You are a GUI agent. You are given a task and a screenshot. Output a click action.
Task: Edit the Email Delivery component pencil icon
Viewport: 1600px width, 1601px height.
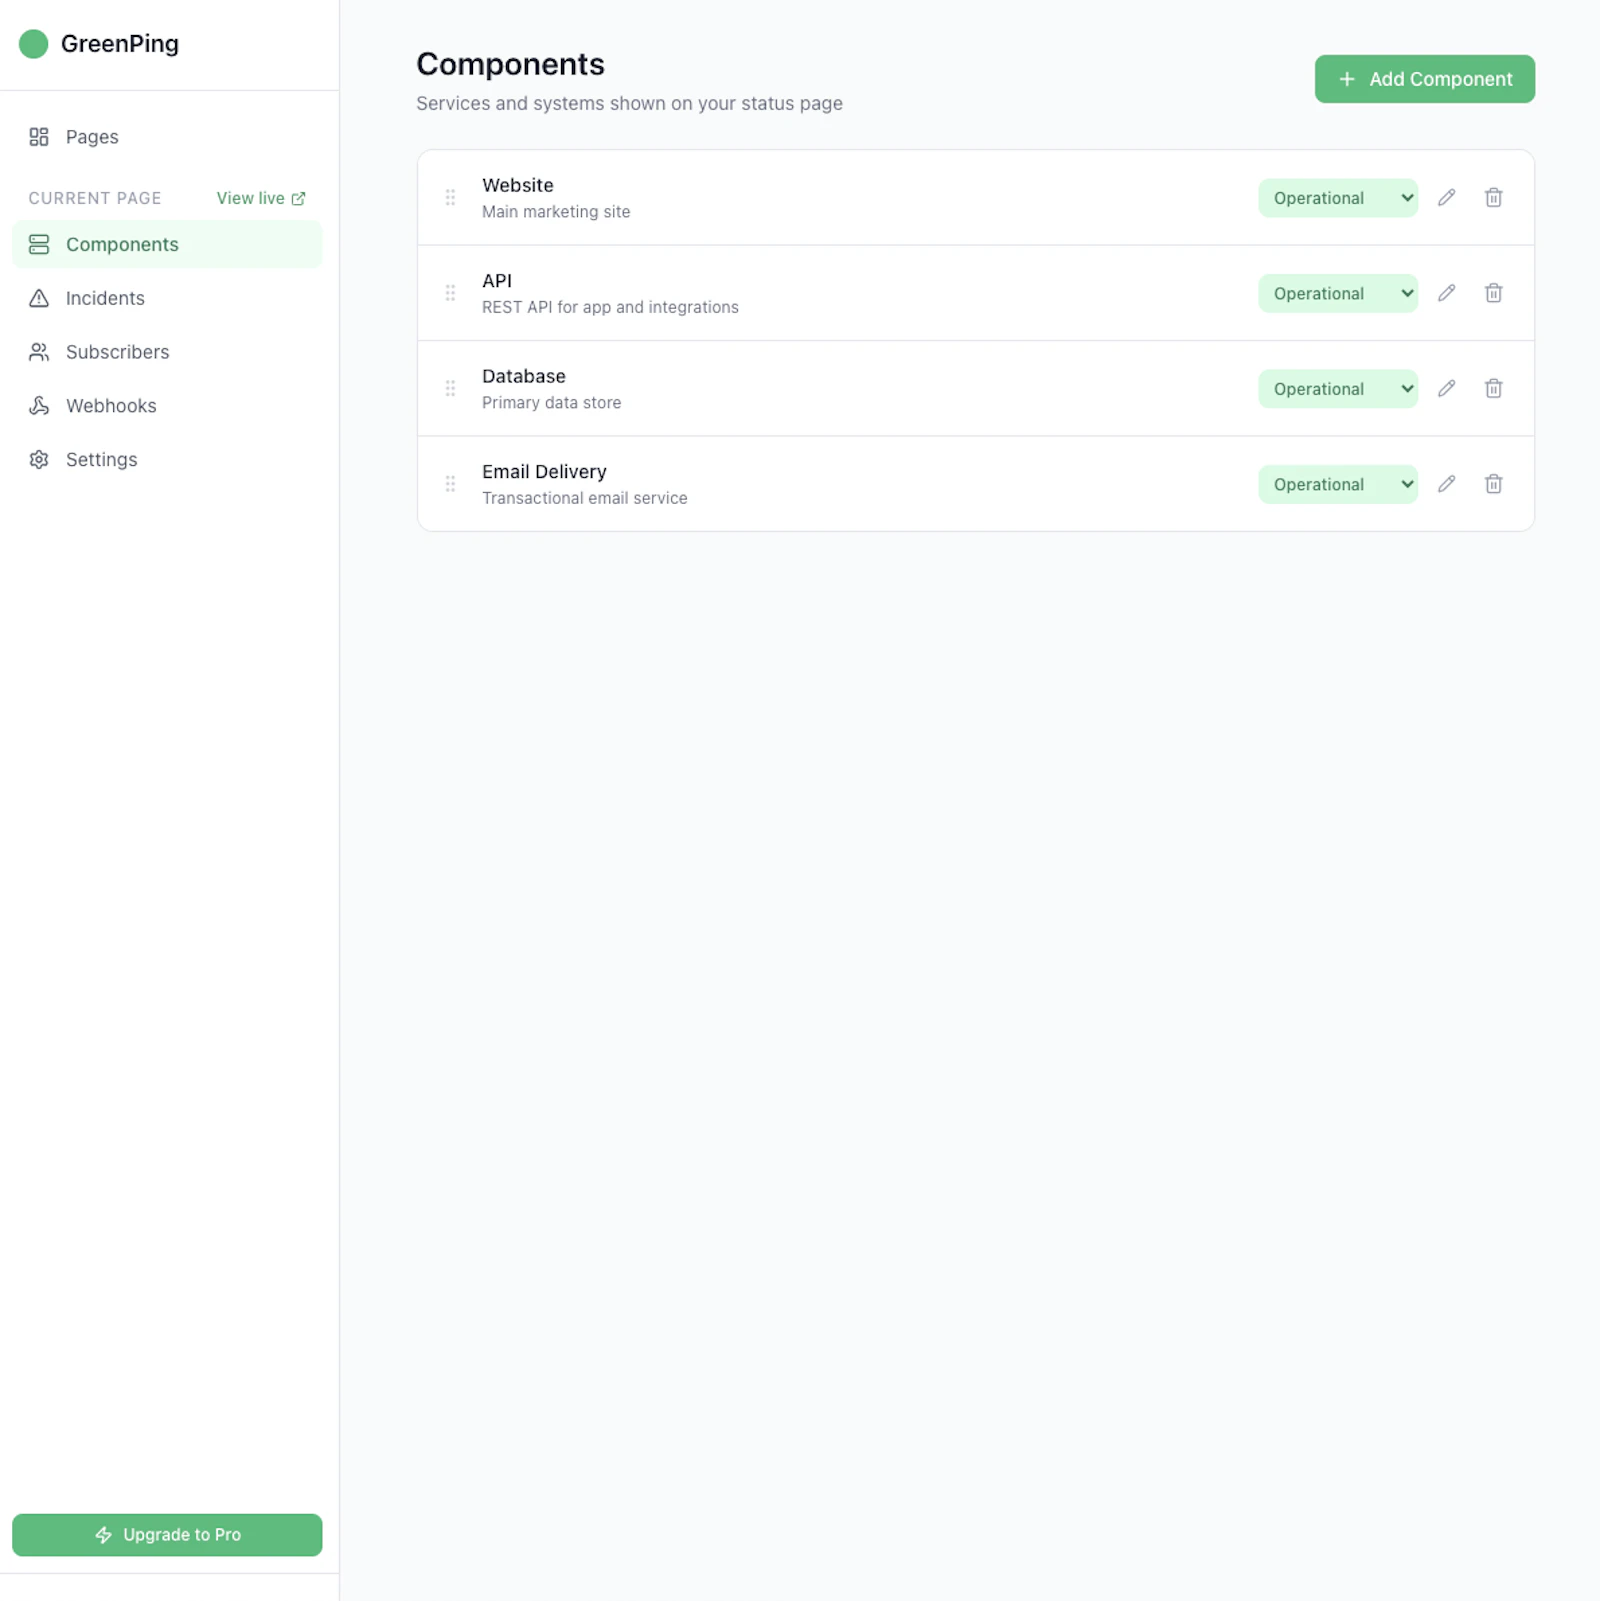pyautogui.click(x=1446, y=484)
